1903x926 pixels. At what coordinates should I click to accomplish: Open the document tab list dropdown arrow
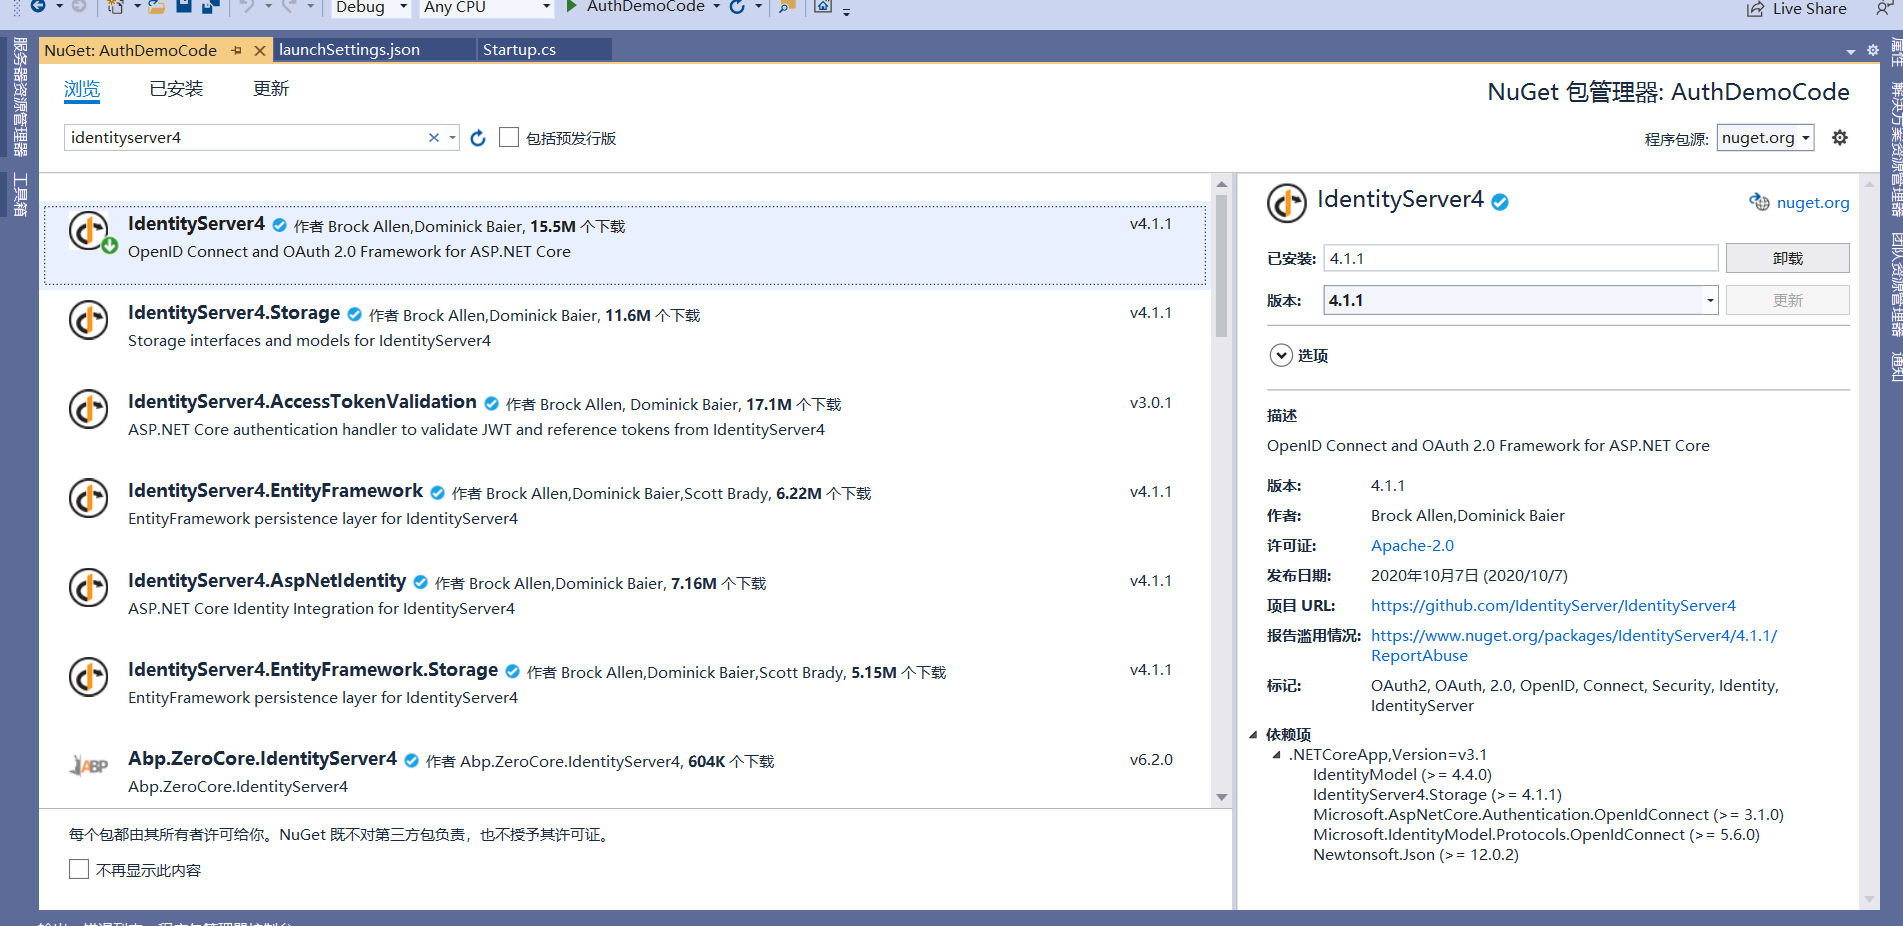click(x=1851, y=51)
